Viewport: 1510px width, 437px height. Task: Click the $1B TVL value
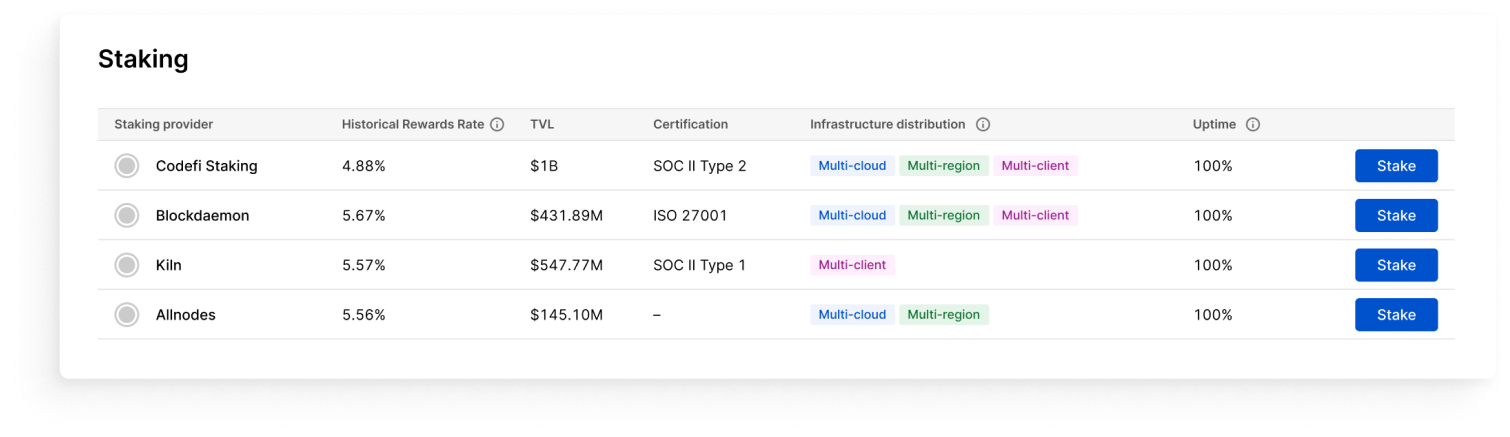(x=544, y=166)
